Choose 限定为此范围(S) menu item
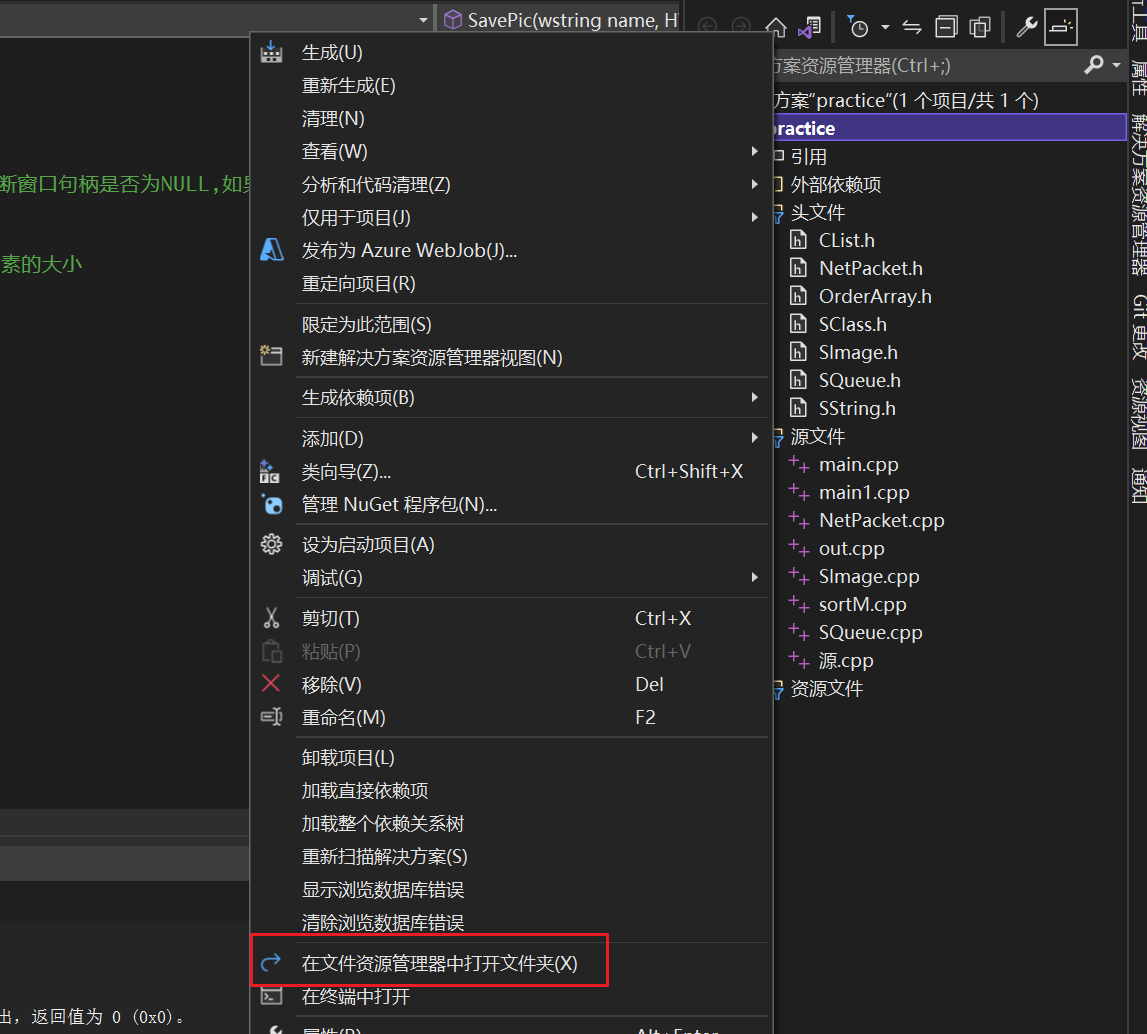Screen dimensions: 1147x1034 tap(366, 324)
